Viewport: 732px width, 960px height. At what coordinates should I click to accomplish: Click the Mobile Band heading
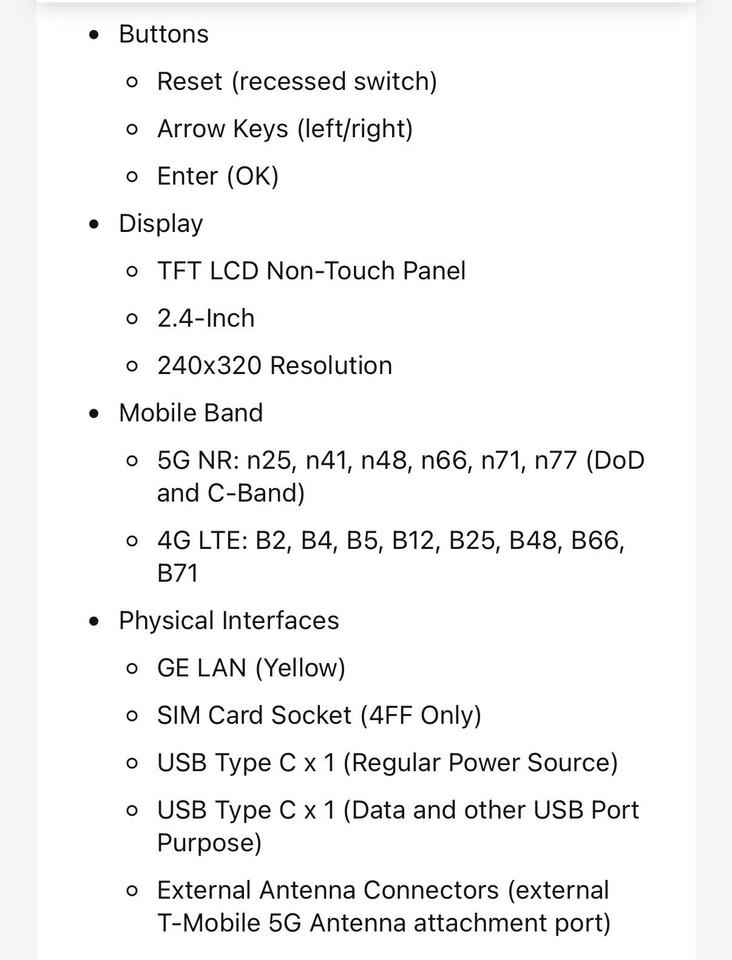[x=190, y=413]
